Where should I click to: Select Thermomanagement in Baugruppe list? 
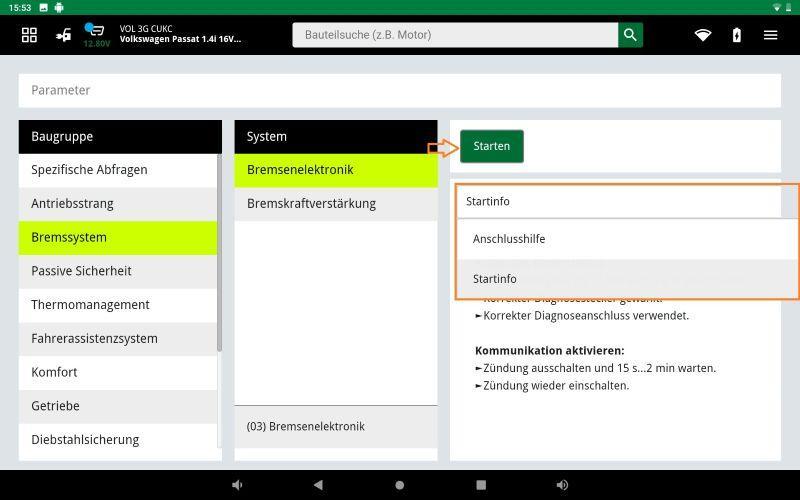tap(118, 305)
